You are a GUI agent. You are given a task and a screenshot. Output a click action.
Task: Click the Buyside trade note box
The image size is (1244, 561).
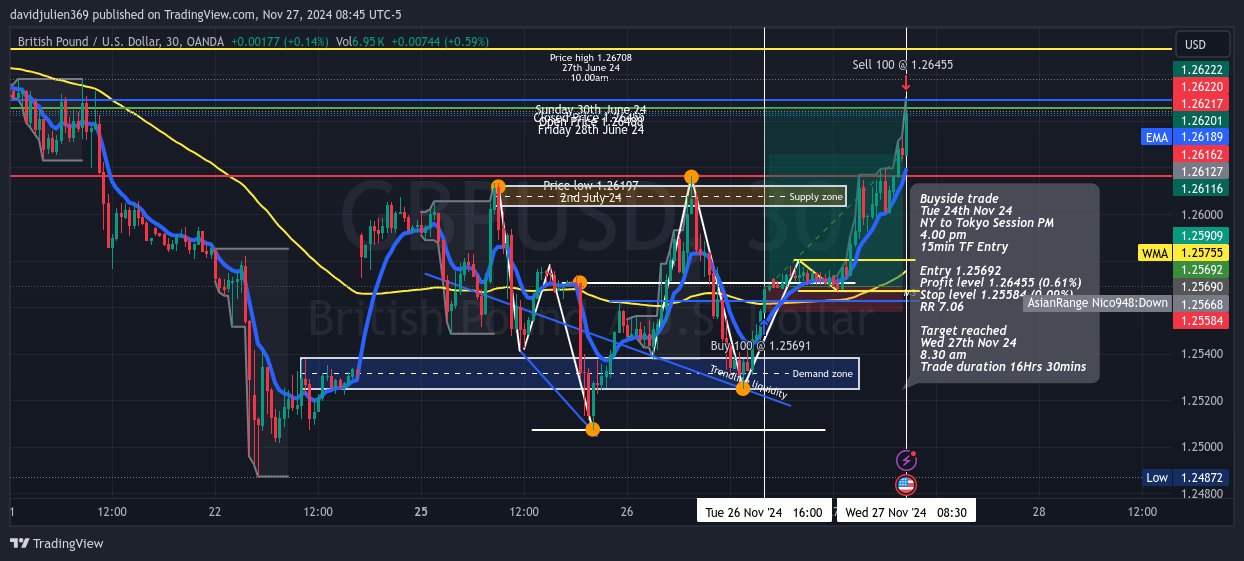[1004, 283]
